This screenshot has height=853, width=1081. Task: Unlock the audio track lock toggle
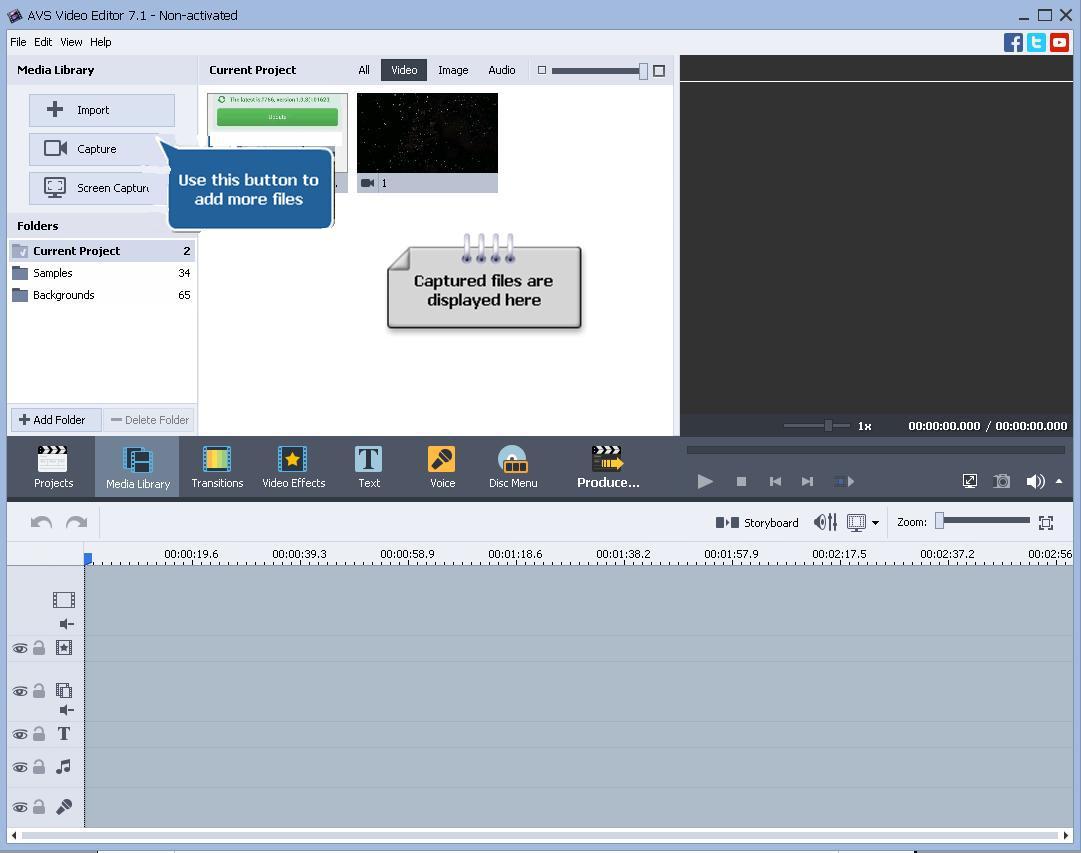point(40,767)
